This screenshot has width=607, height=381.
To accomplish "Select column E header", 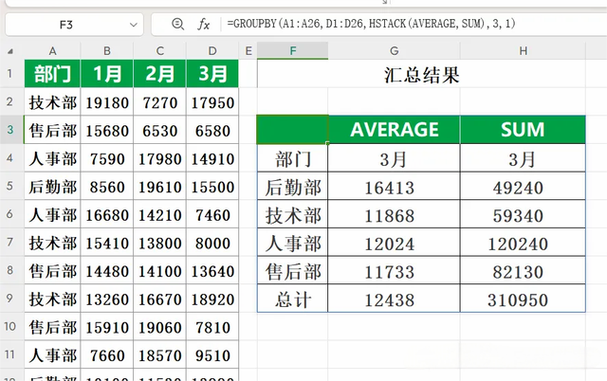I will (x=248, y=51).
